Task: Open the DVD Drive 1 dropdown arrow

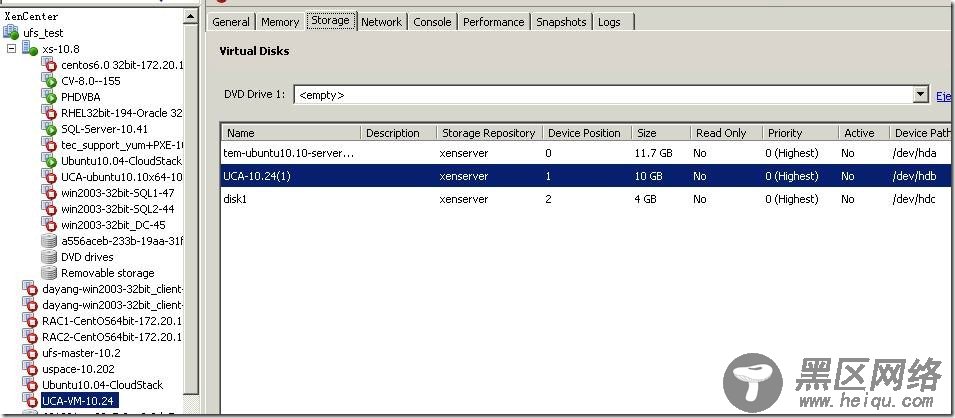Action: tap(919, 94)
